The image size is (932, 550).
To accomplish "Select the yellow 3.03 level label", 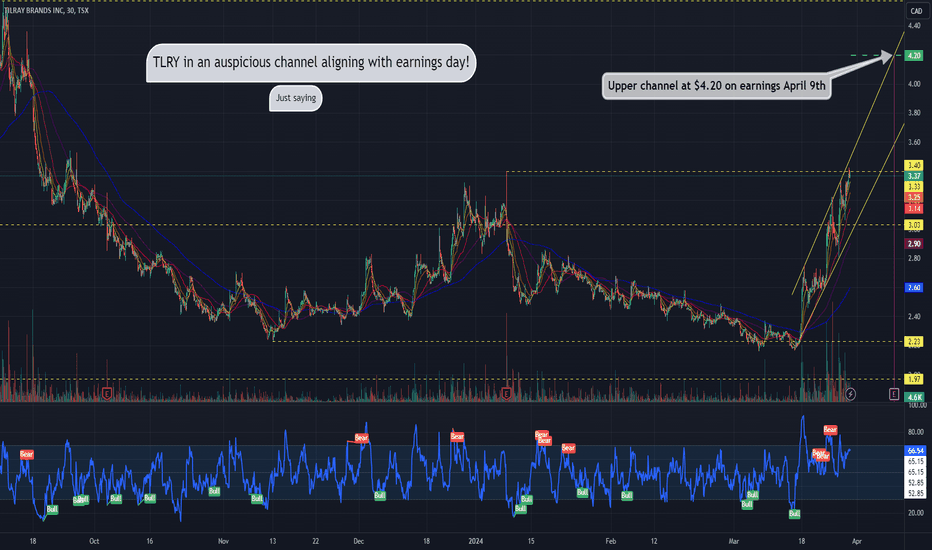I will 914,225.
